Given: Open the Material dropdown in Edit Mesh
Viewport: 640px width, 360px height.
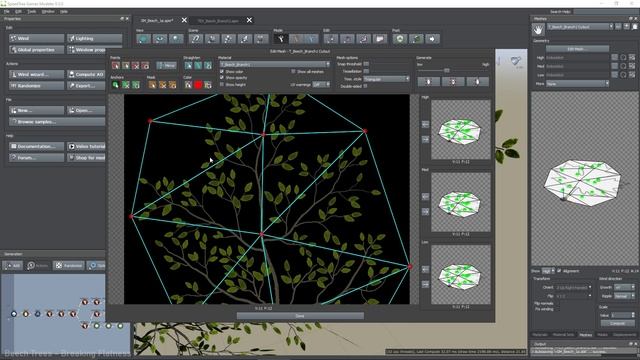Looking at the screenshot, I should [275, 64].
